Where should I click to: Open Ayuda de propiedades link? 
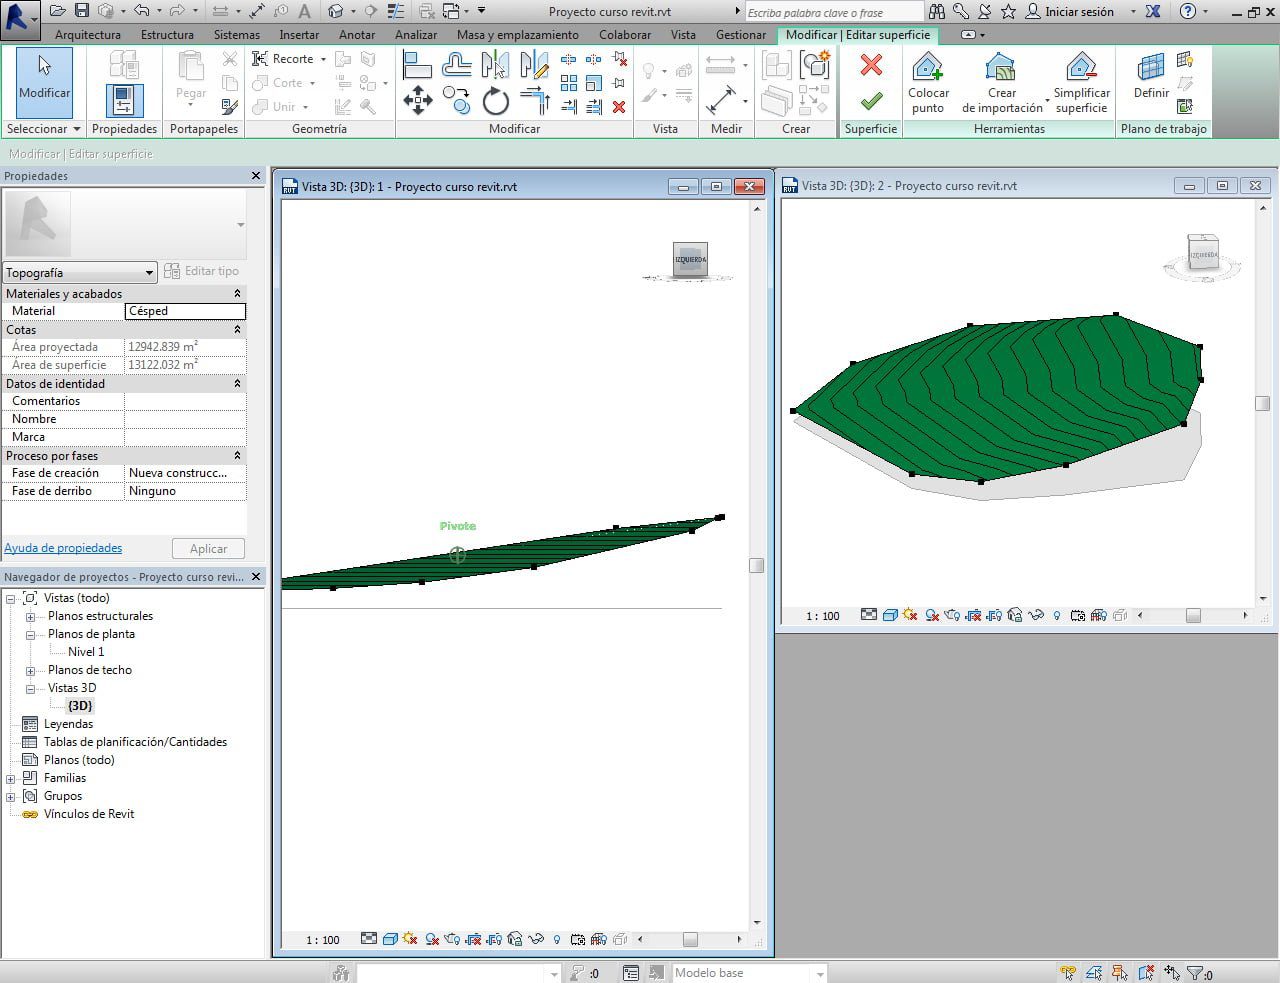click(63, 548)
